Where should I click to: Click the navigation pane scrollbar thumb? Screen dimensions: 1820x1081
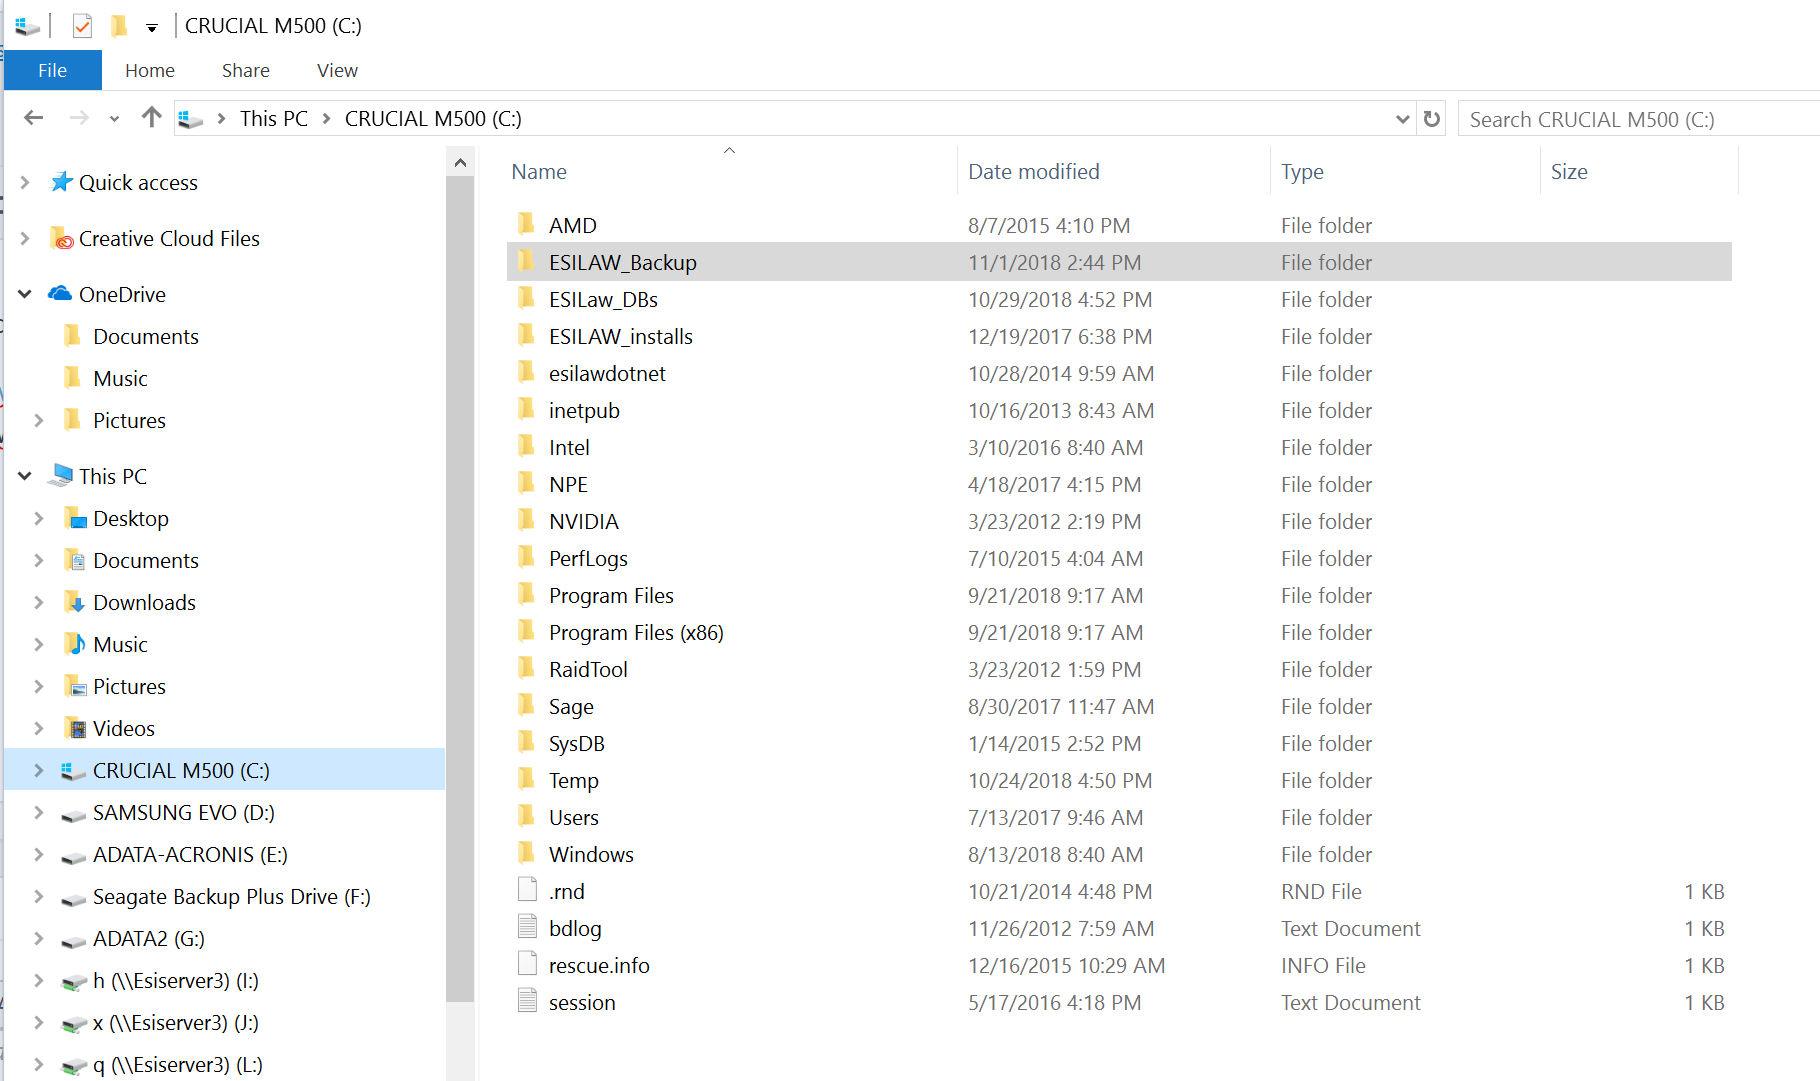pyautogui.click(x=460, y=589)
